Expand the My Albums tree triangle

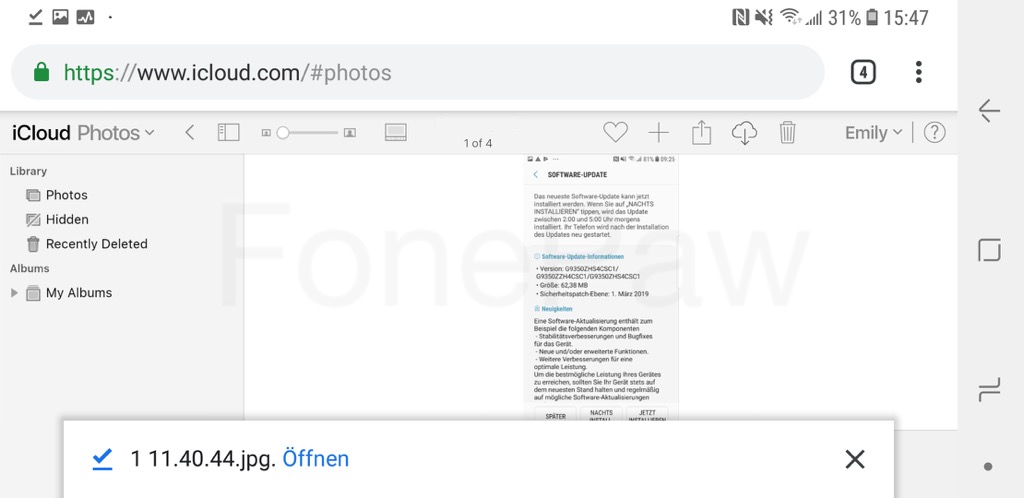click(14, 293)
